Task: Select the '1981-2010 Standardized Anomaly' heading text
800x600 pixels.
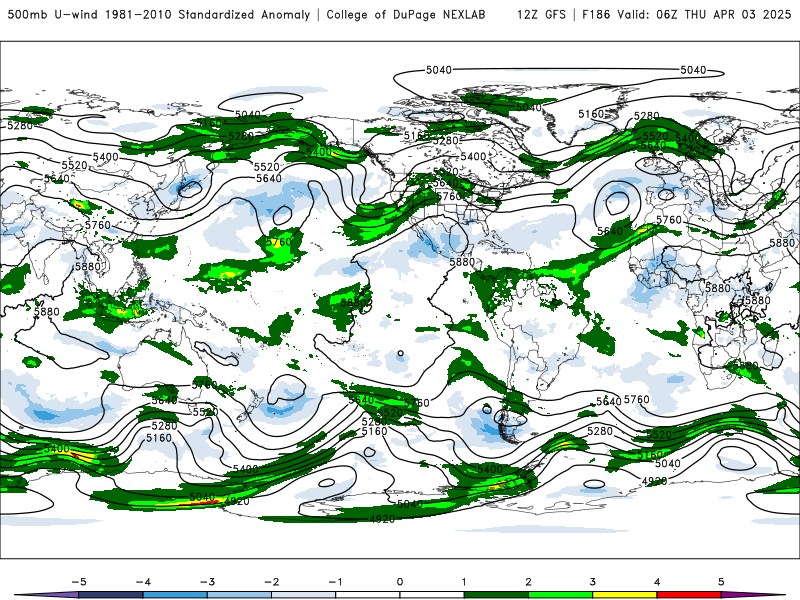Action: (x=208, y=14)
